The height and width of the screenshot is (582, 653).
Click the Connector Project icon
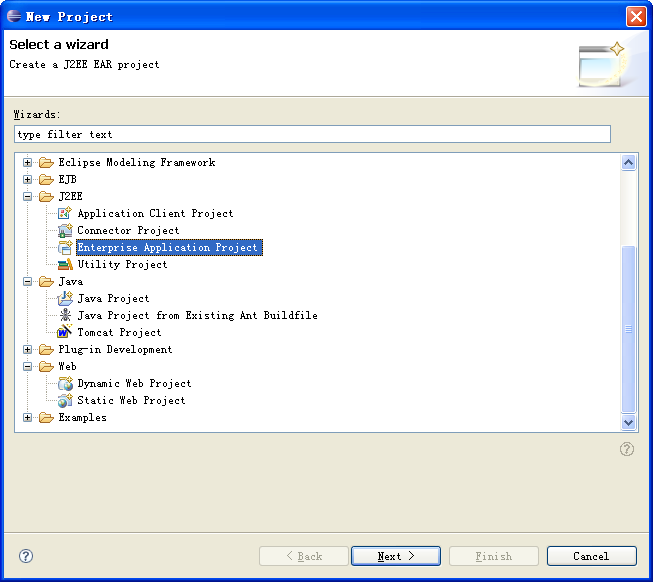click(65, 230)
